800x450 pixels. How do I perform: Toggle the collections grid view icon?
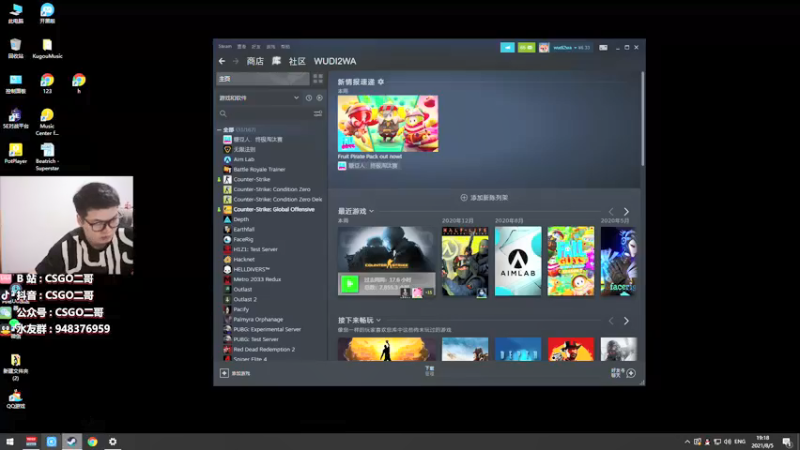318,79
